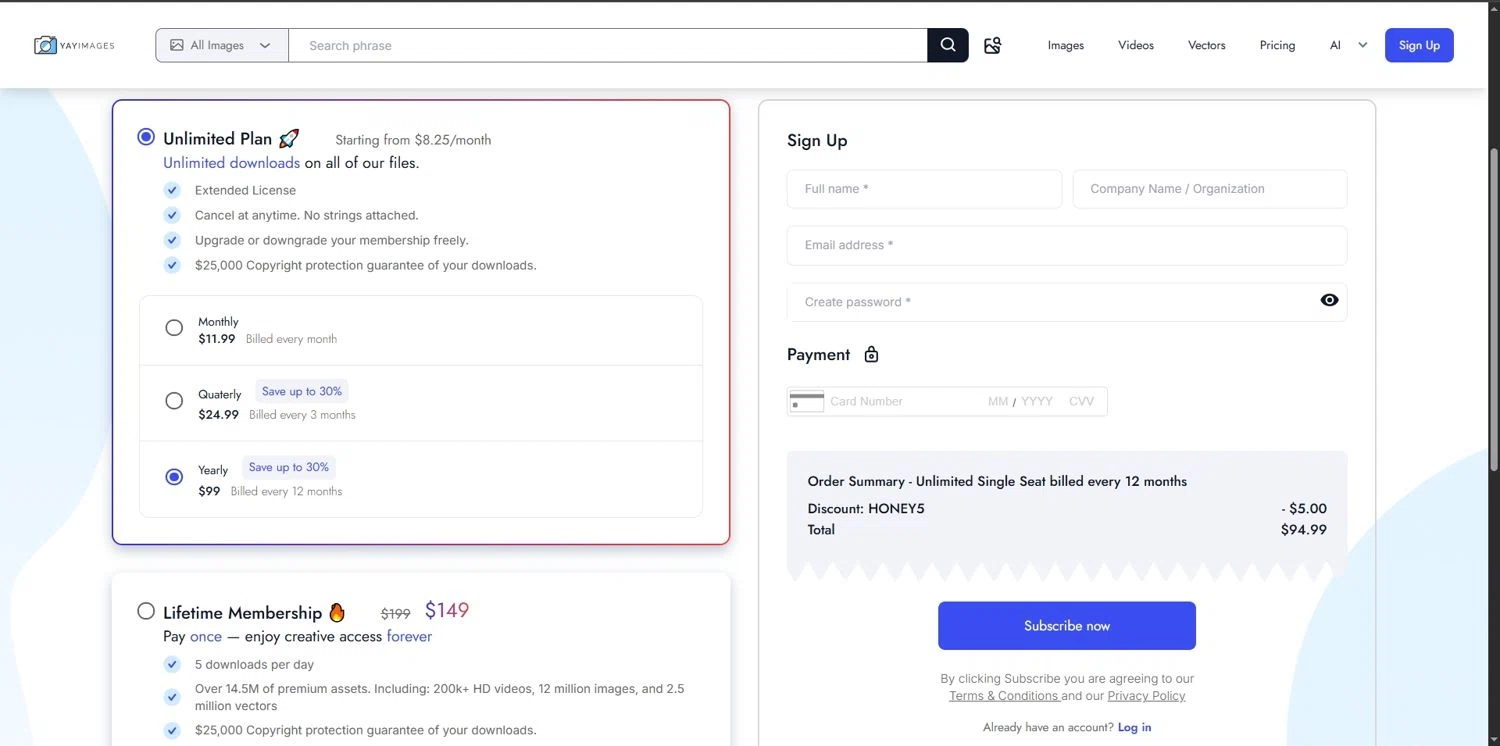Open the Terms & Conditions link
The height and width of the screenshot is (746, 1500).
coord(1003,696)
